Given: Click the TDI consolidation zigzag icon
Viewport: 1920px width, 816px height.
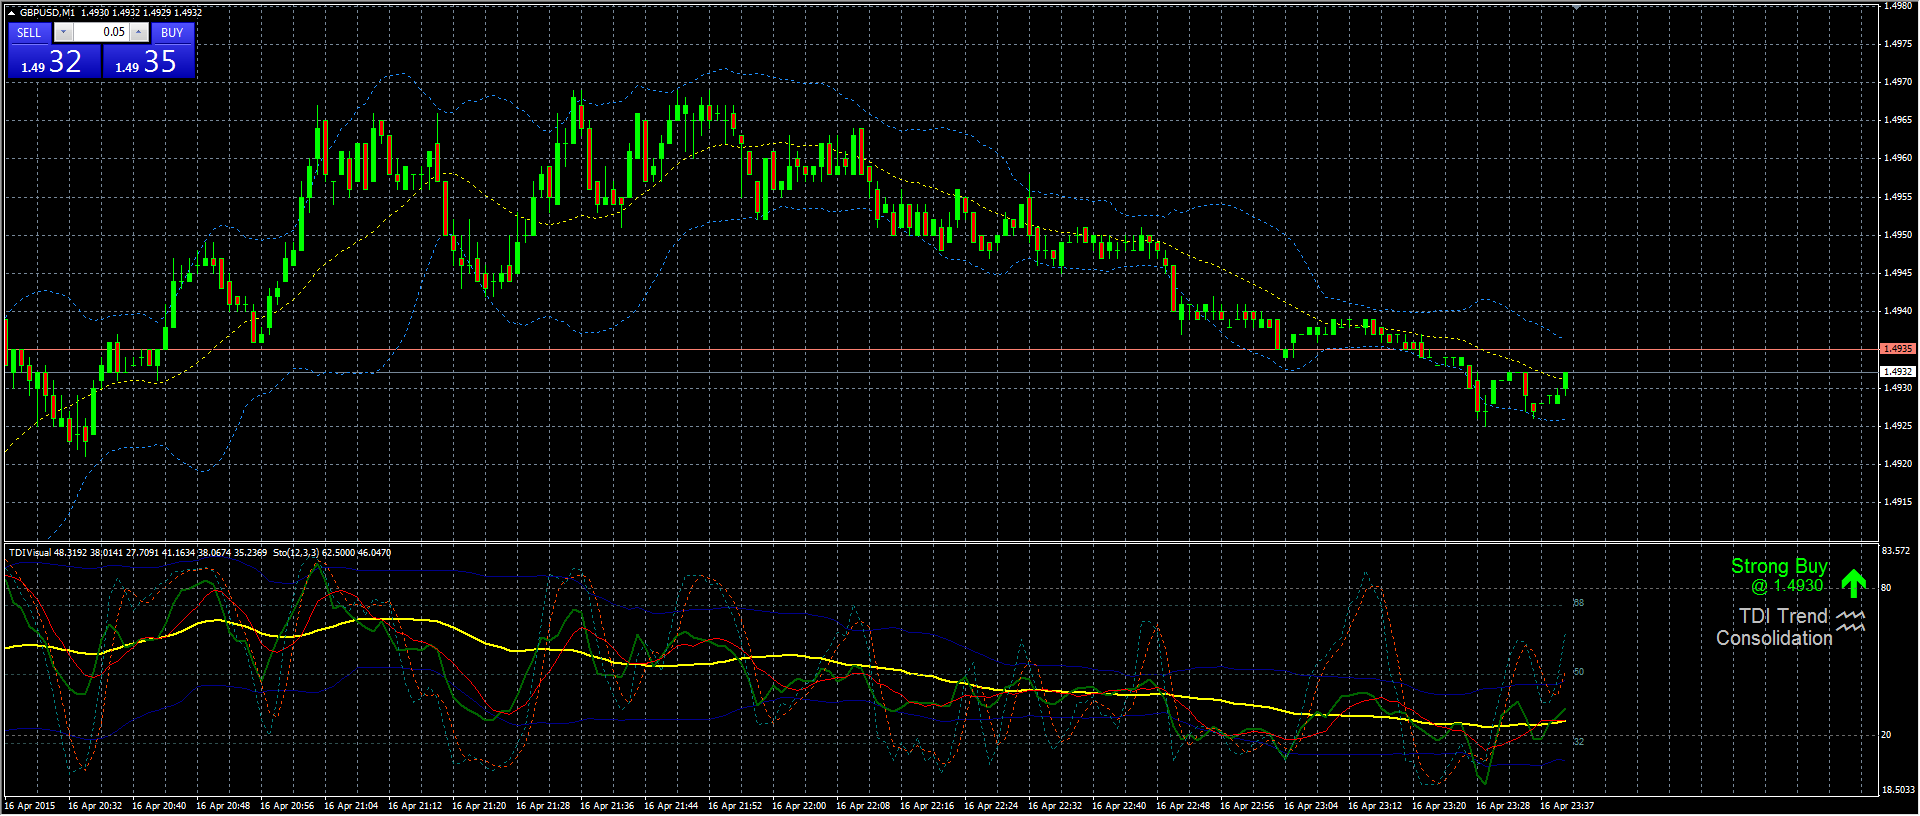Looking at the screenshot, I should pyautogui.click(x=1851, y=621).
